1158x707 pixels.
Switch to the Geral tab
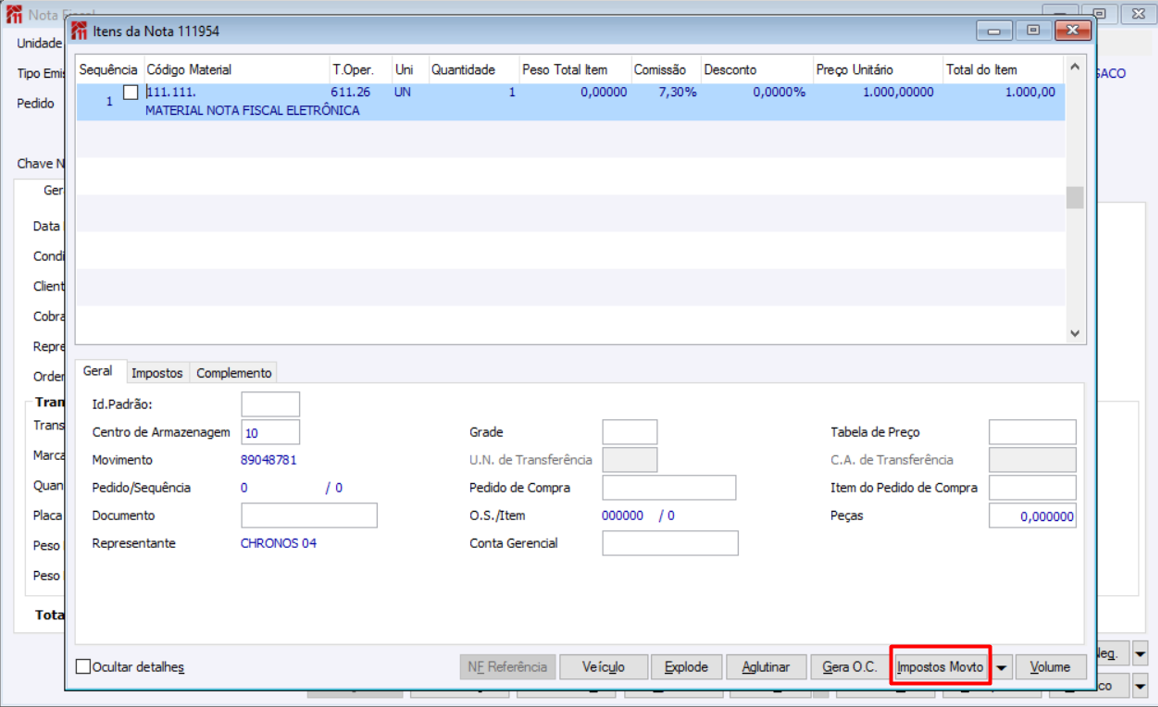97,371
